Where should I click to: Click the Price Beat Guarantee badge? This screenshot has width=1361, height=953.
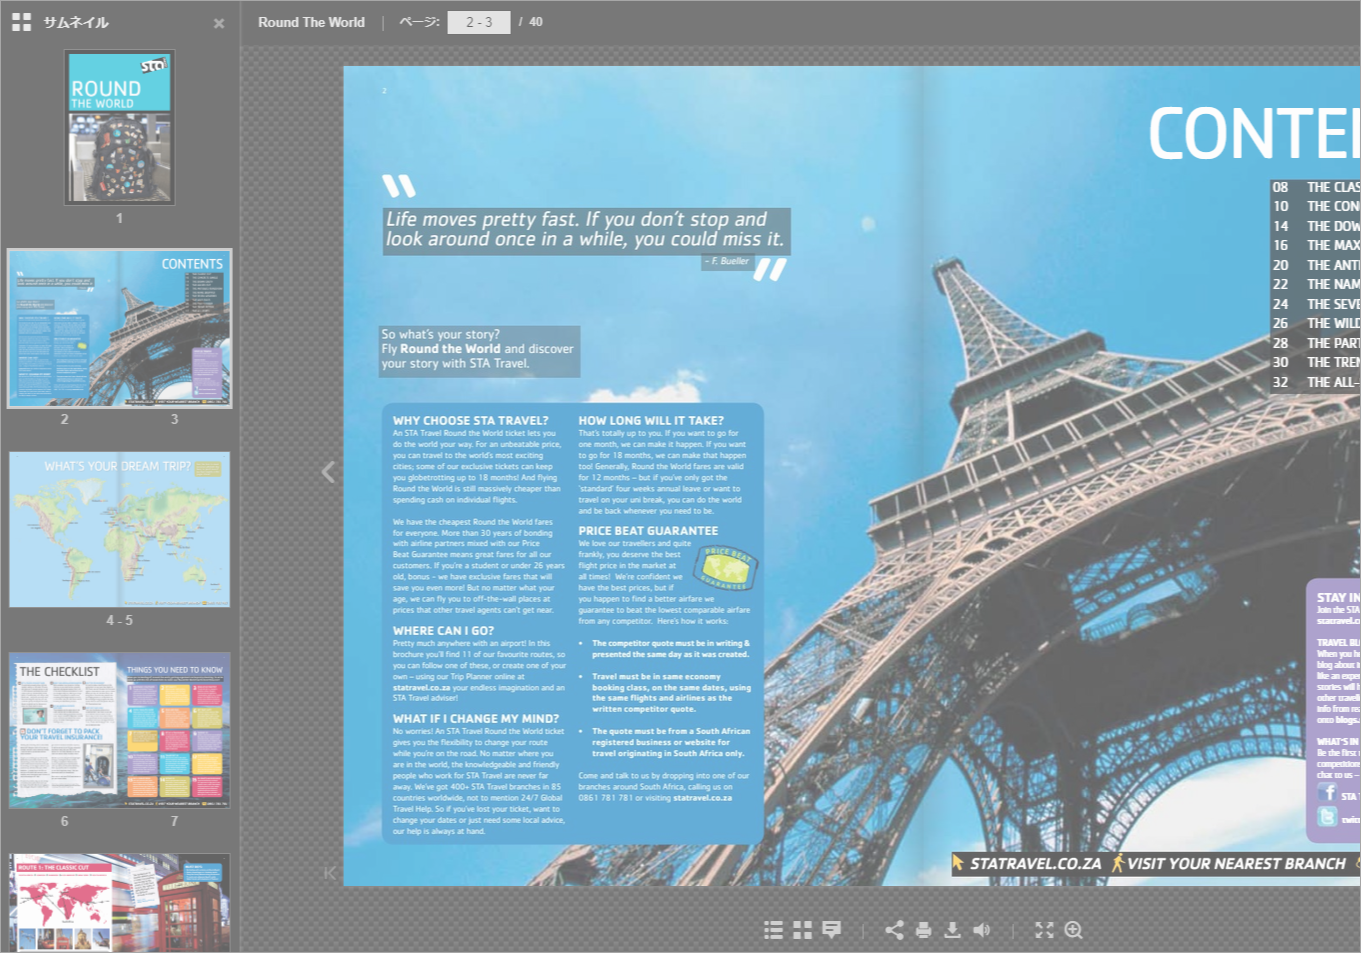pos(726,568)
